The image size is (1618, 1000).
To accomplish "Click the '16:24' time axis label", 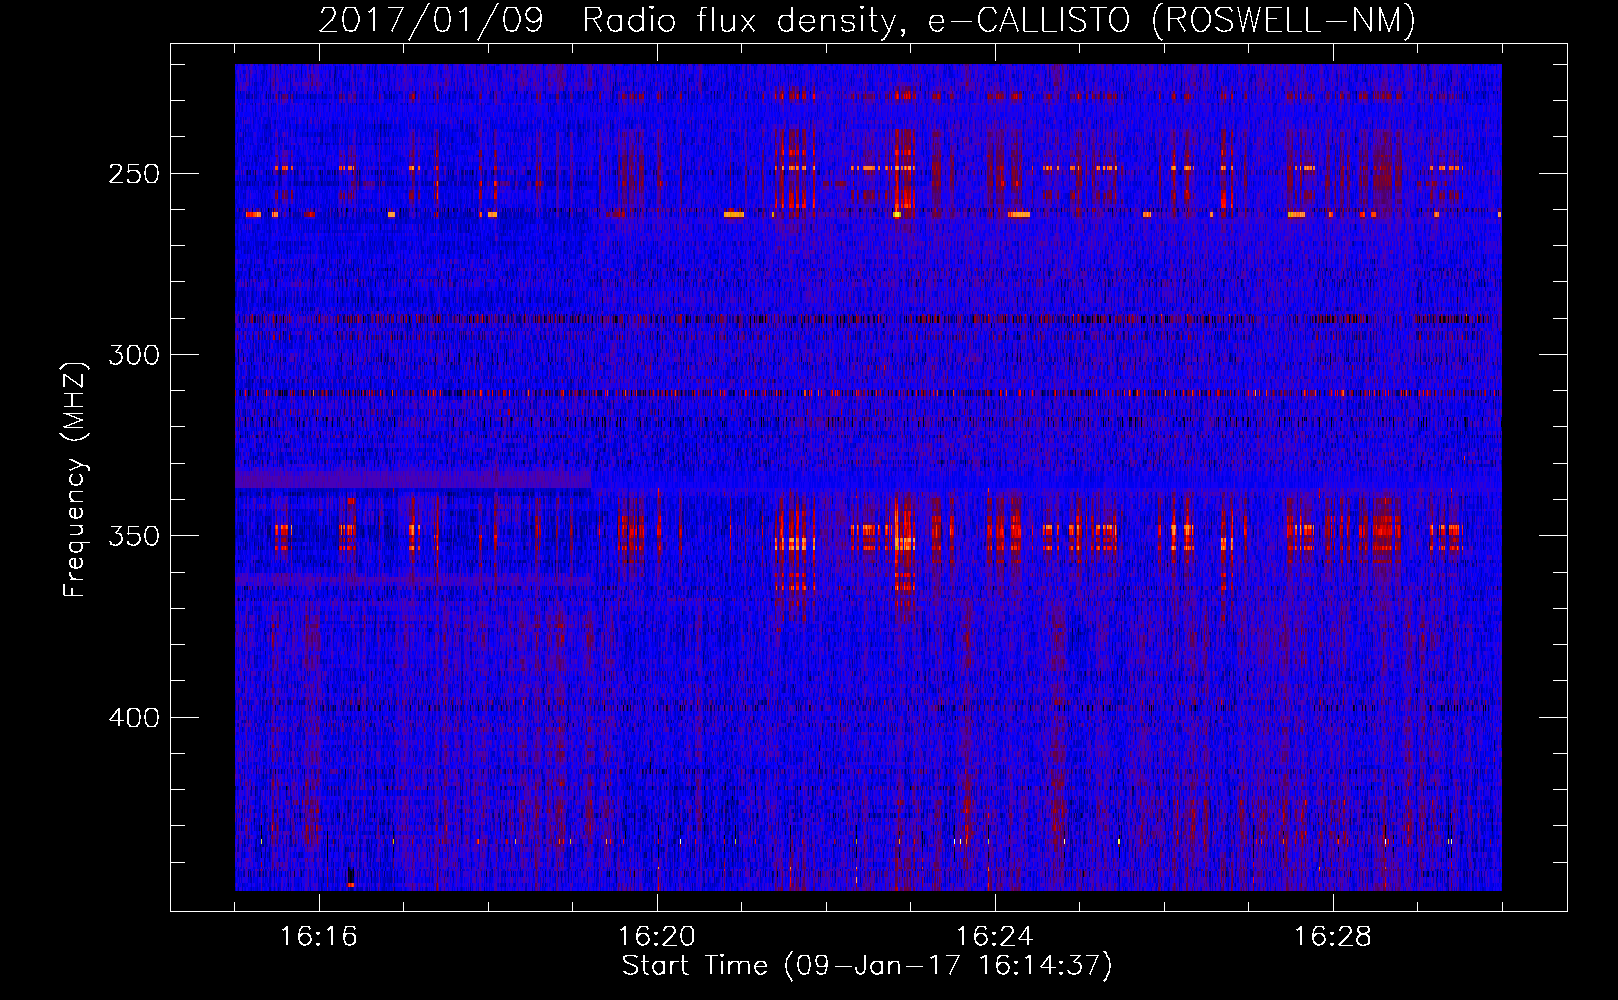I will [x=995, y=937].
